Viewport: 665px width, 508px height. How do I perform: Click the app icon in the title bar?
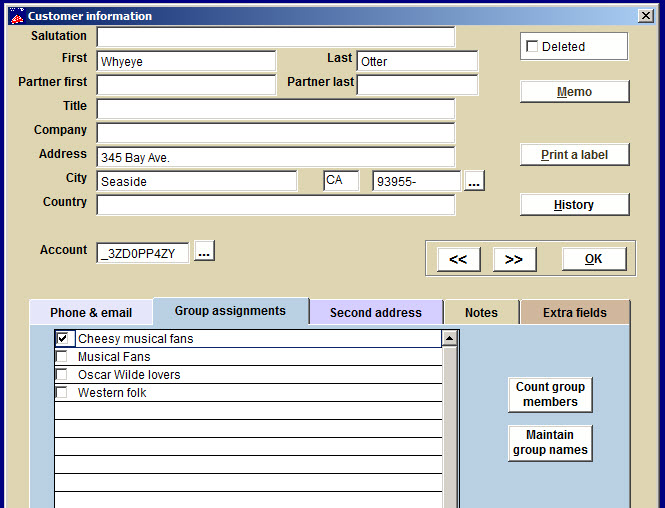point(17,16)
